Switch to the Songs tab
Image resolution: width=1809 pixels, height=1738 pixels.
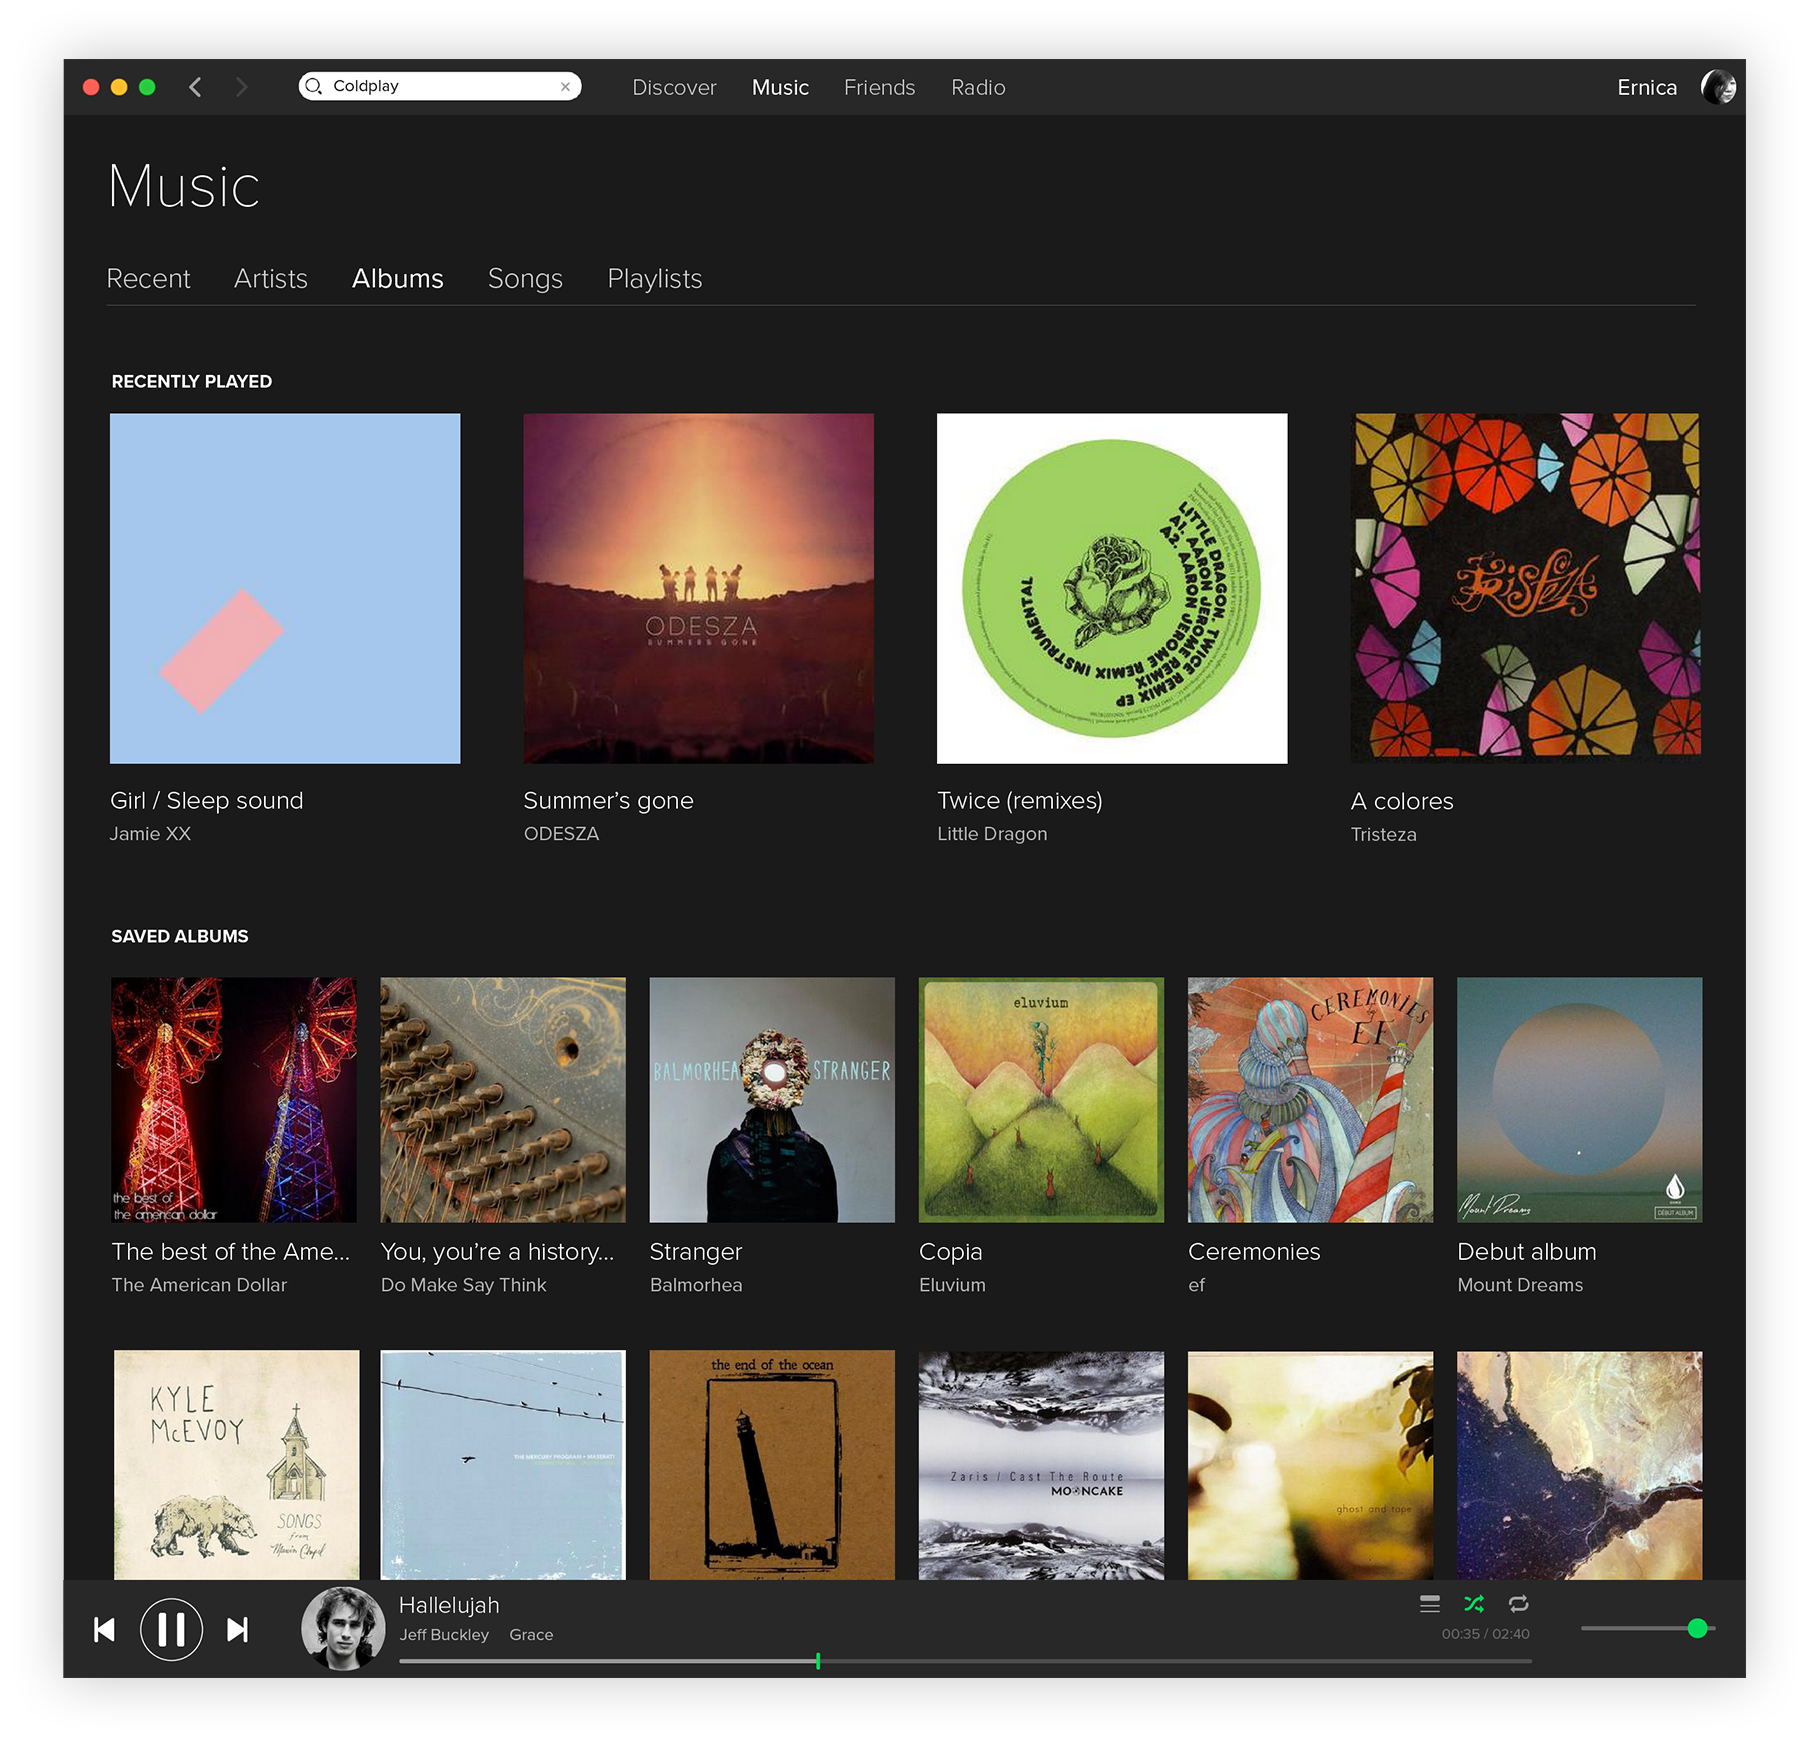pyautogui.click(x=525, y=279)
